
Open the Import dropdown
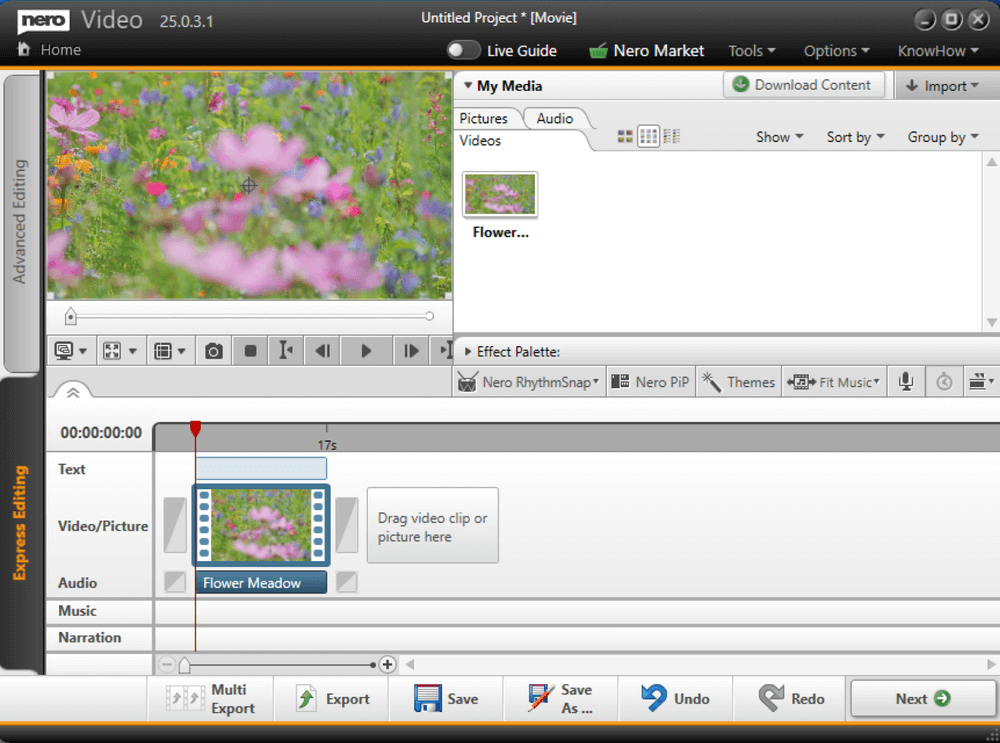[x=944, y=85]
